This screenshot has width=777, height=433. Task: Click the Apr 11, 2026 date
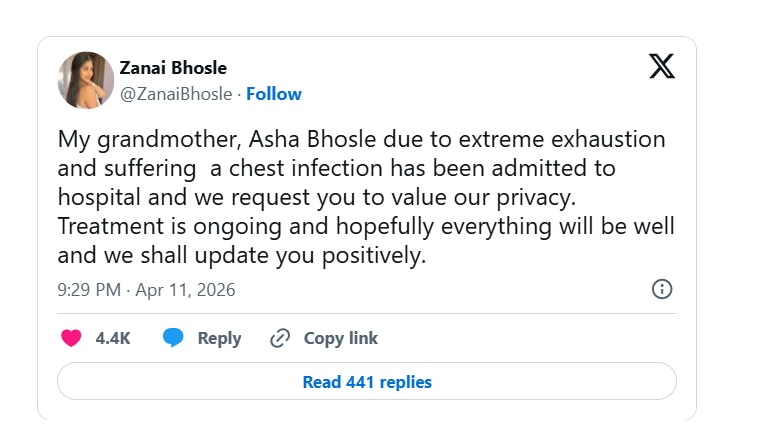[186, 290]
